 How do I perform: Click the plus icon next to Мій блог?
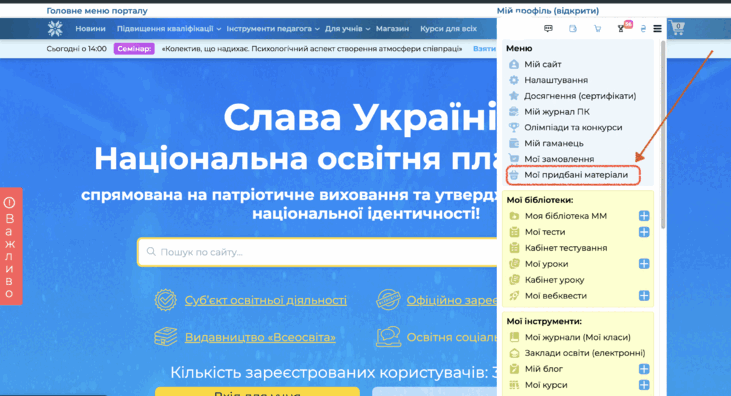pyautogui.click(x=644, y=369)
